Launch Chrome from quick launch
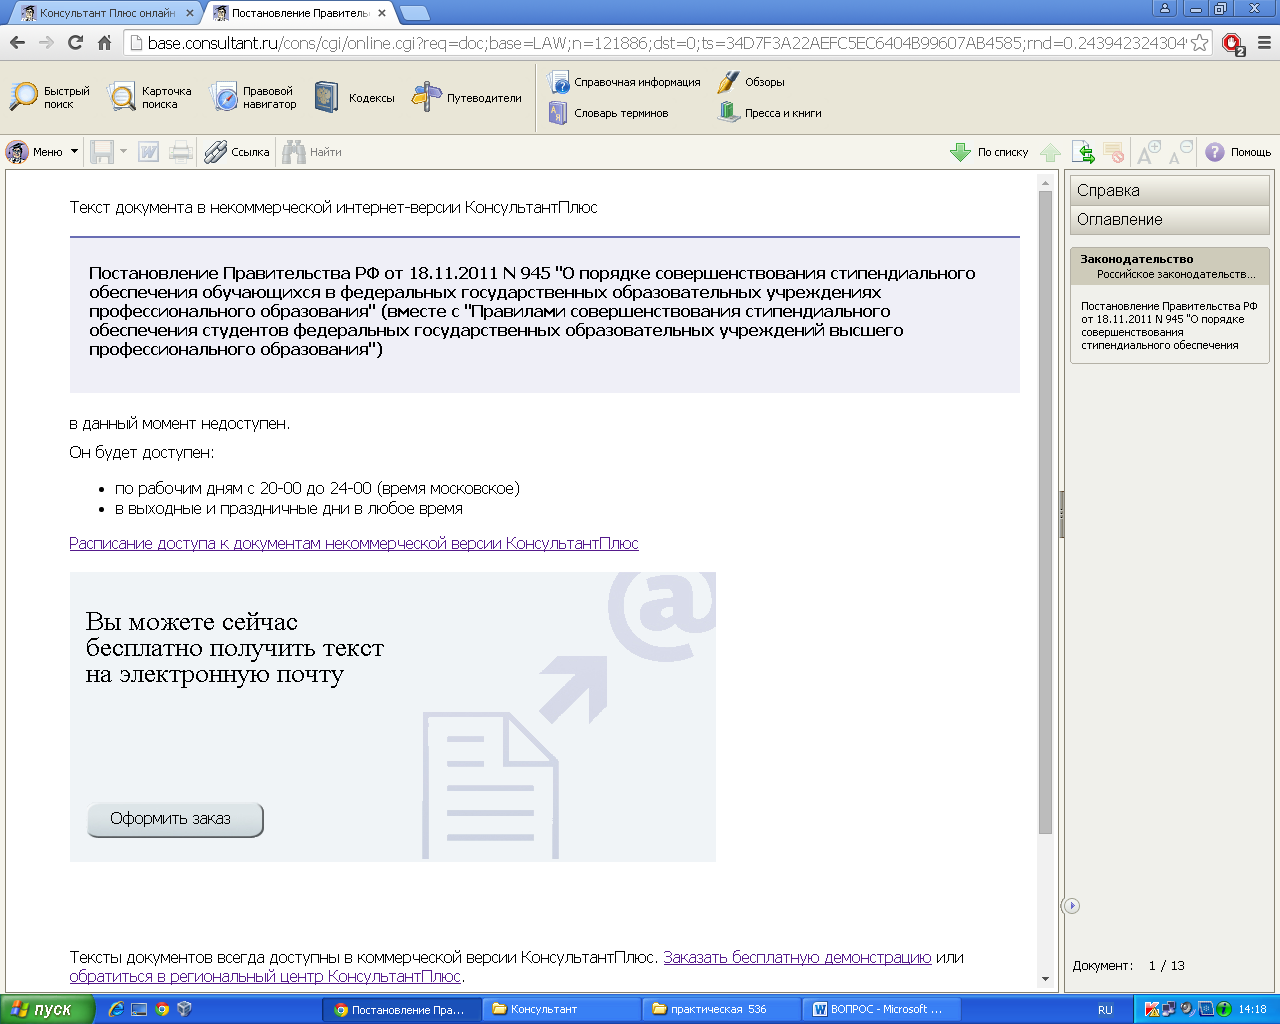This screenshot has height=1024, width=1280. (162, 1009)
